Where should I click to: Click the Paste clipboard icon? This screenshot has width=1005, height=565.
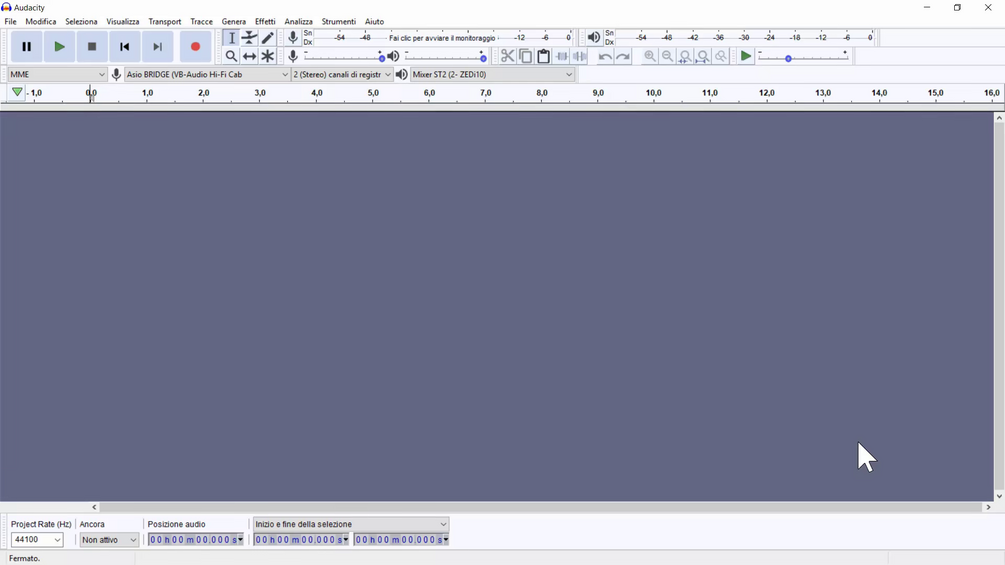tap(543, 56)
